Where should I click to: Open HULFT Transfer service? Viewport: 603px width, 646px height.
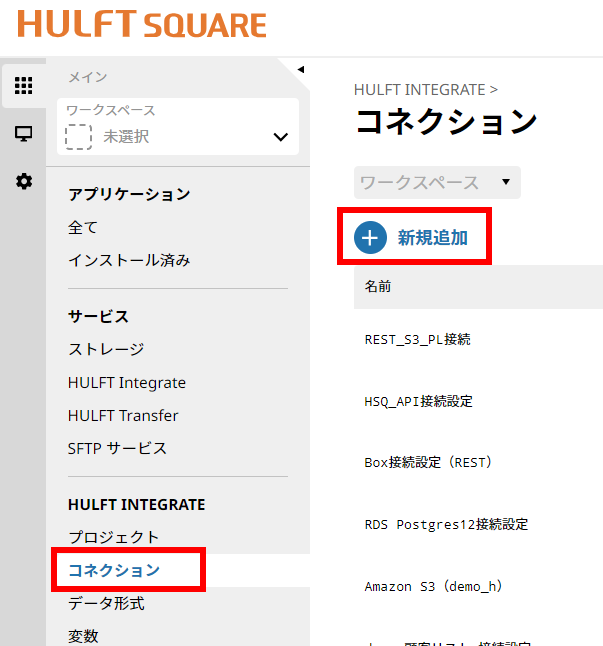point(123,416)
